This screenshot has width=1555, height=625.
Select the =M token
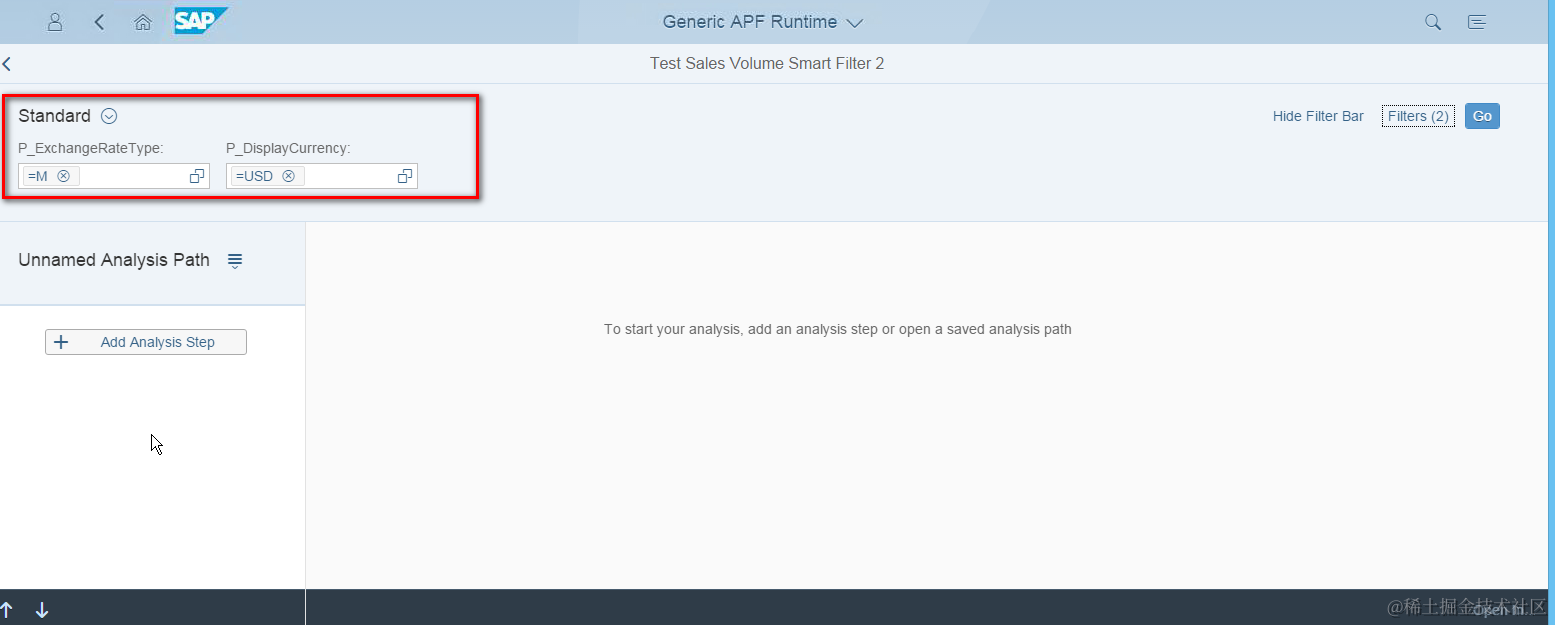(x=51, y=176)
